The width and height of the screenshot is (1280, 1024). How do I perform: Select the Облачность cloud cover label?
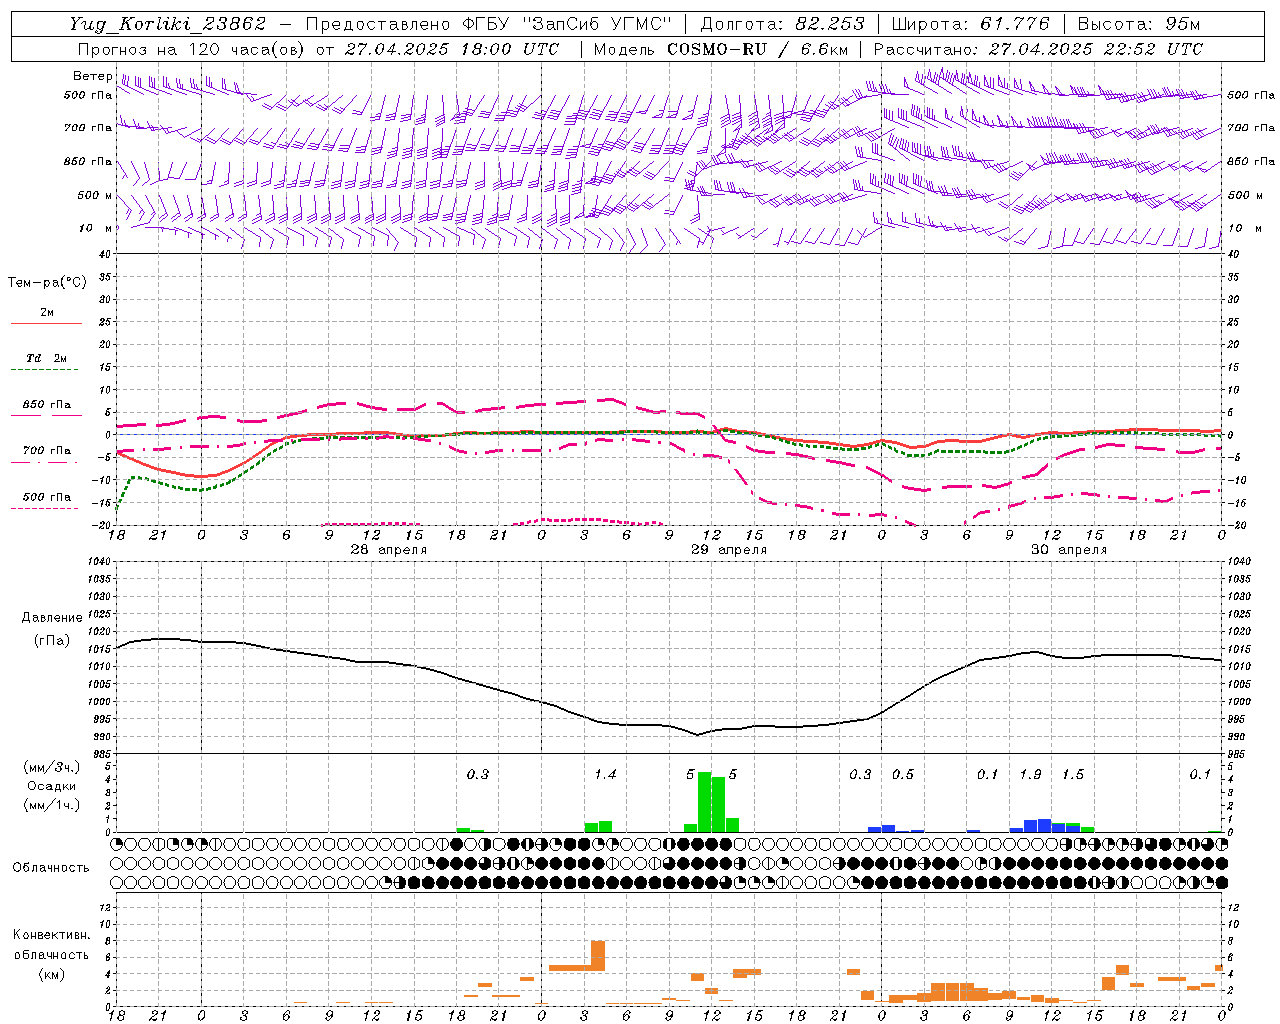(x=51, y=868)
